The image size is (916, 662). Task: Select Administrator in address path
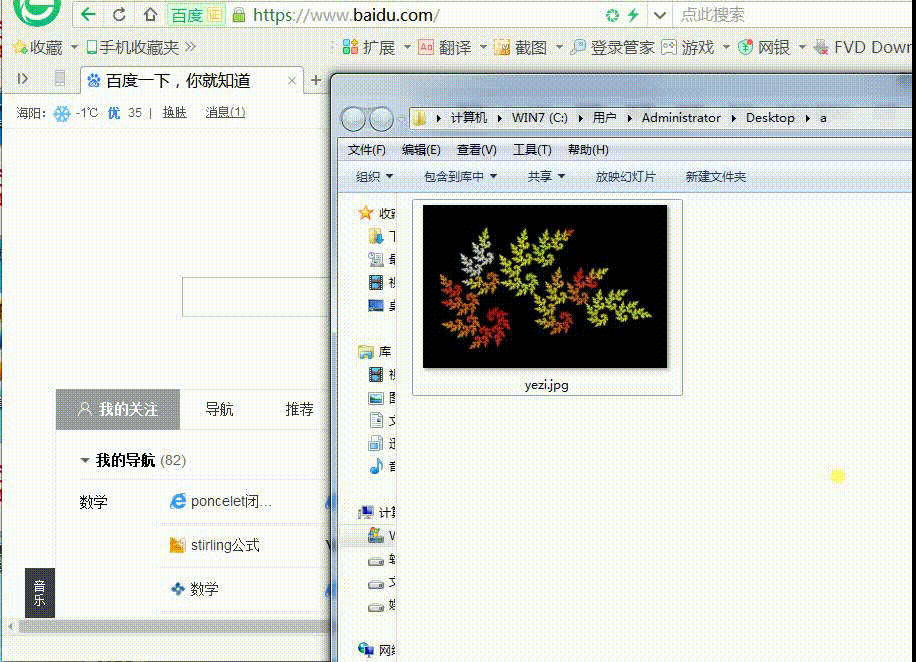pyautogui.click(x=681, y=118)
